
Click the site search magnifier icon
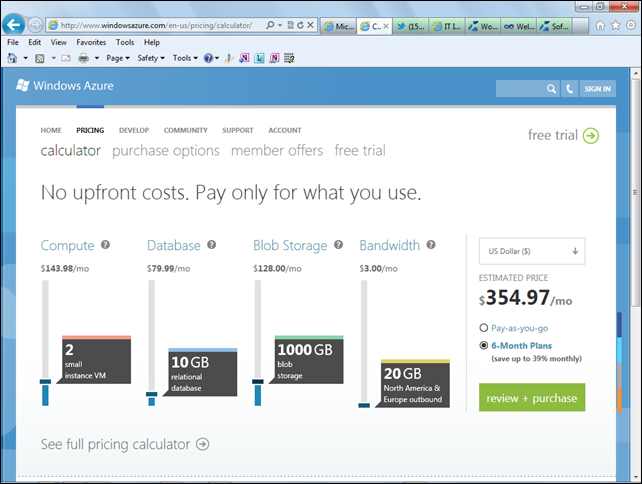tap(552, 88)
